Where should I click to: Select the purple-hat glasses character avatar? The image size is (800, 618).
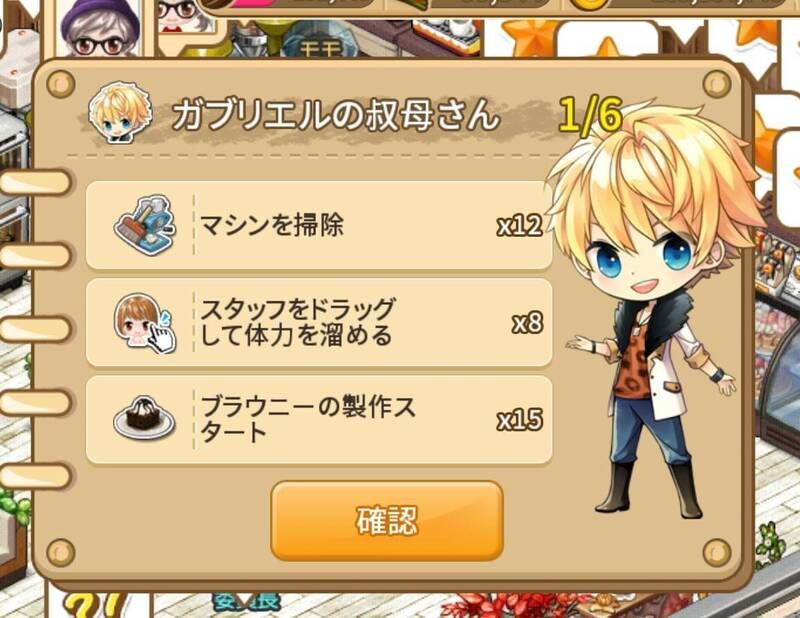click(99, 27)
